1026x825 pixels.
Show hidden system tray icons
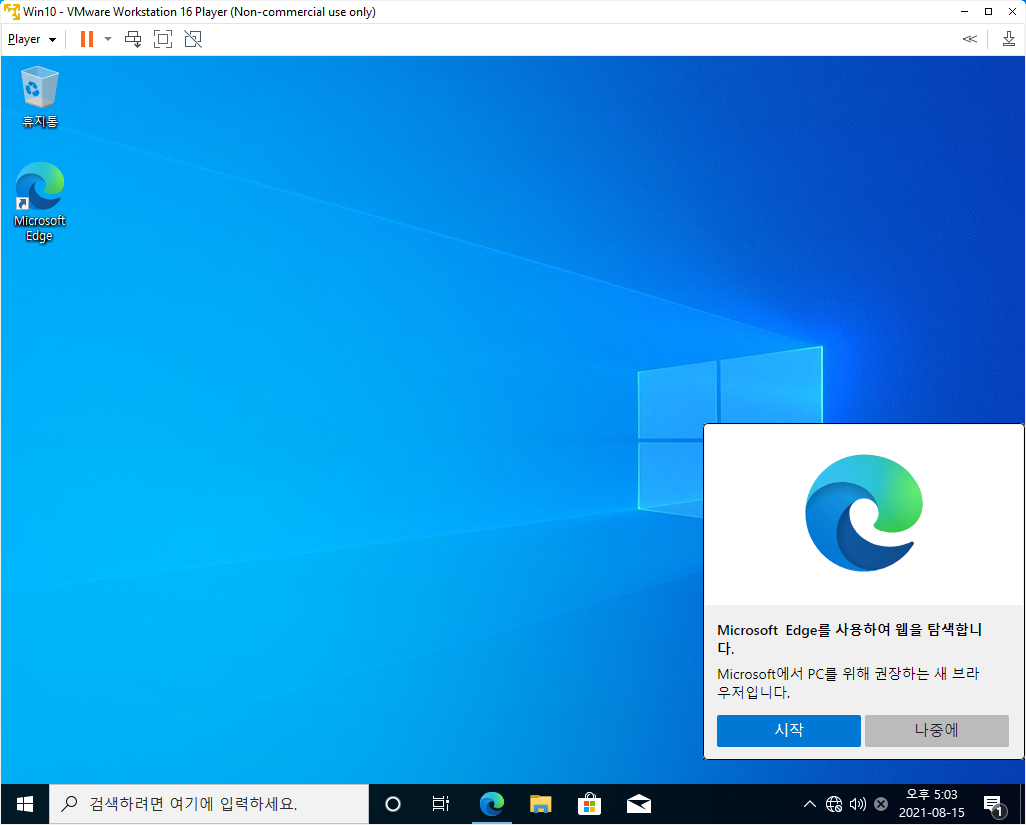[x=809, y=804]
